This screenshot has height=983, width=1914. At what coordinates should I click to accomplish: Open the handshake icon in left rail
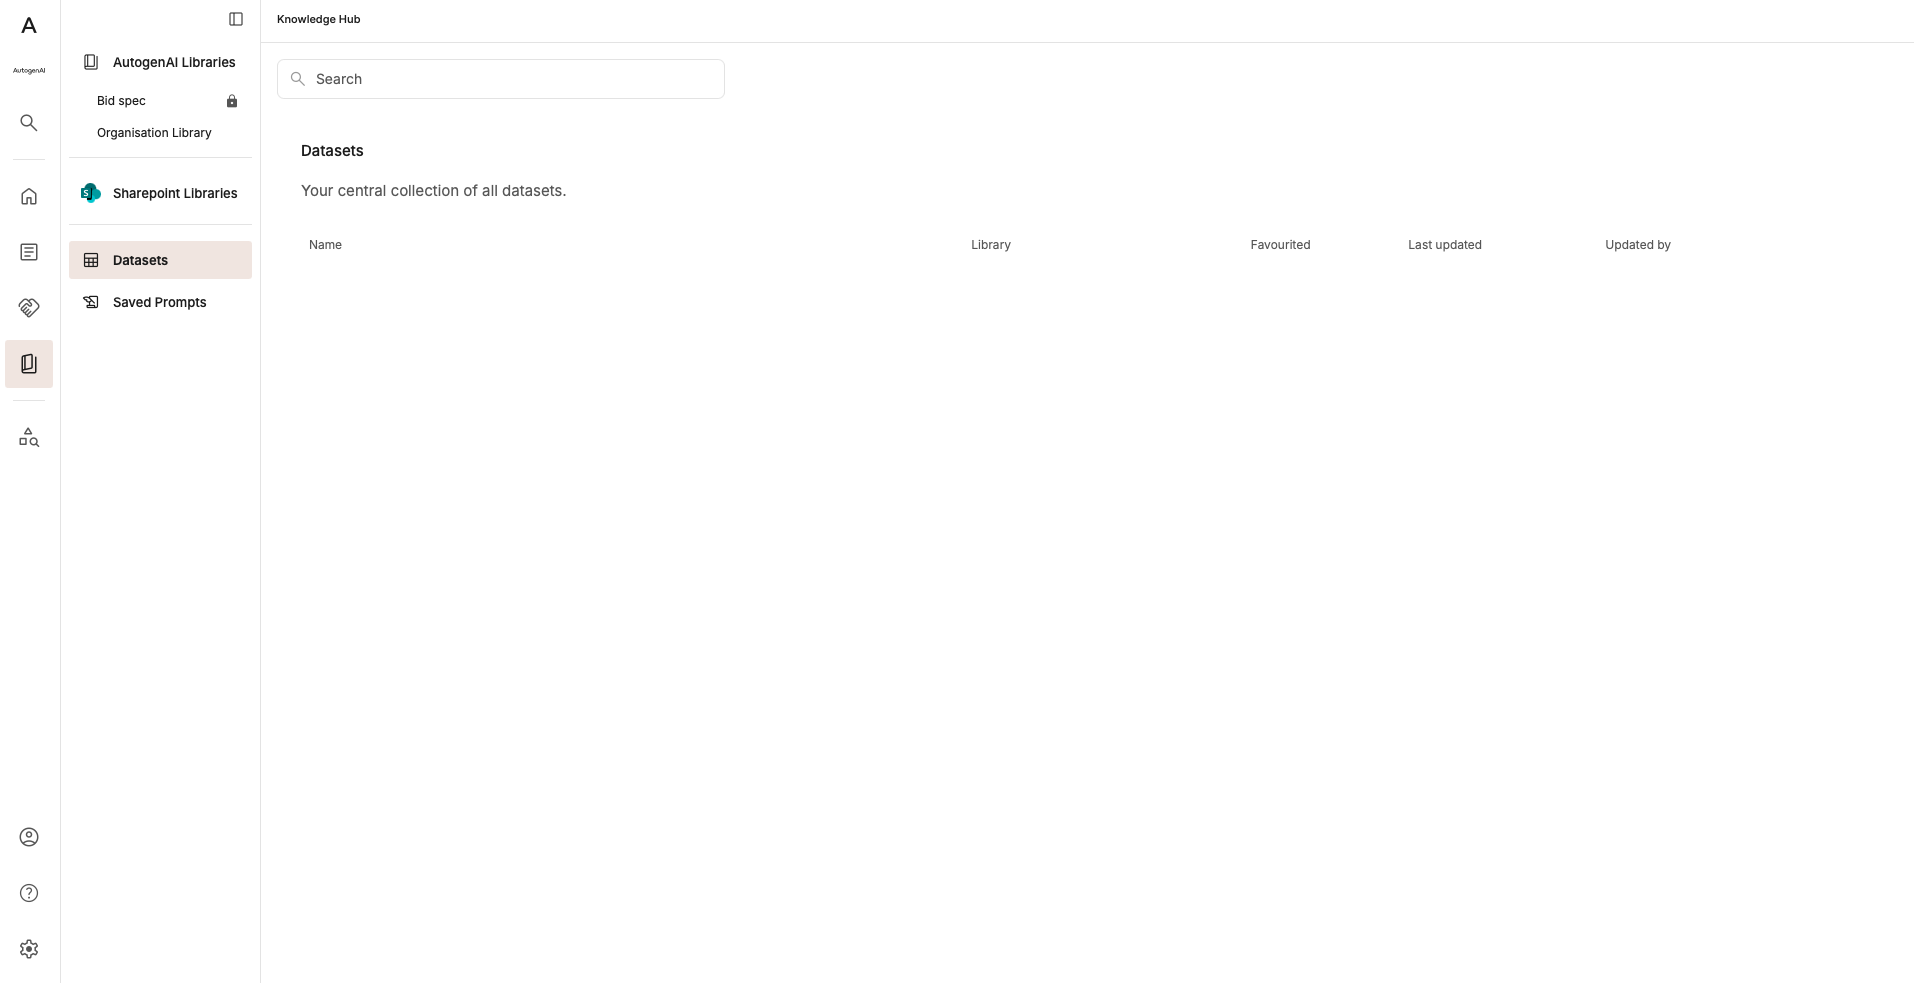(29, 308)
